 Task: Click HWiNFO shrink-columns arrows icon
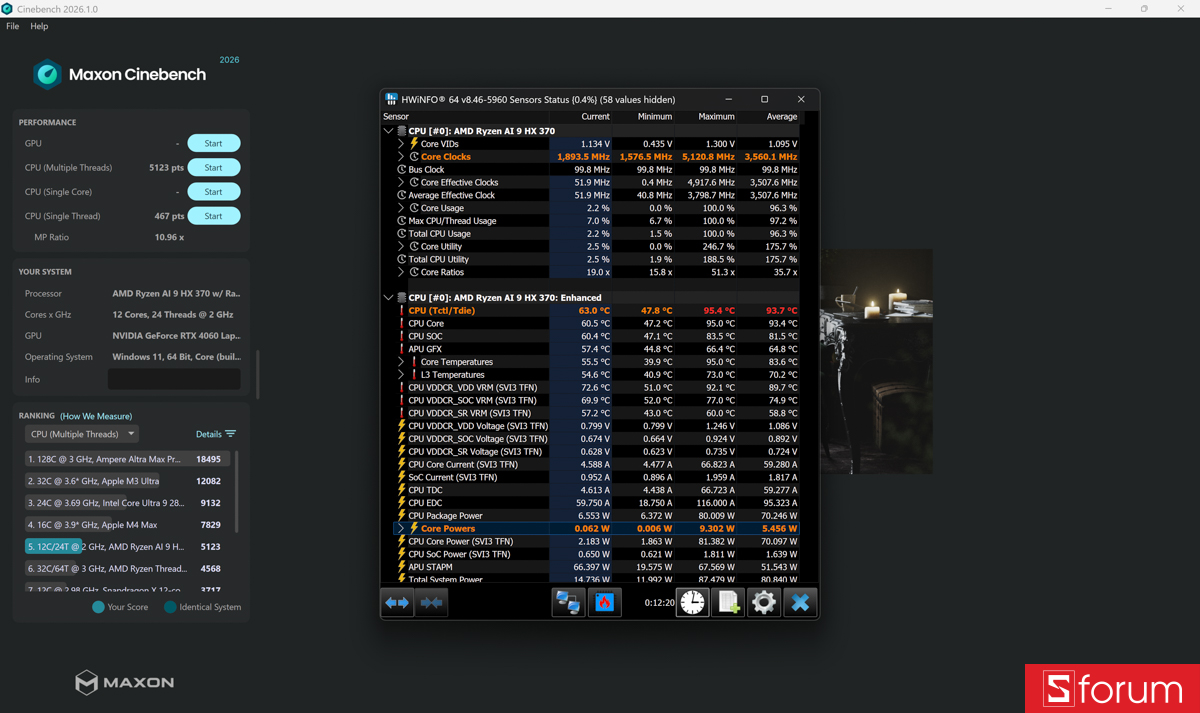click(x=432, y=602)
